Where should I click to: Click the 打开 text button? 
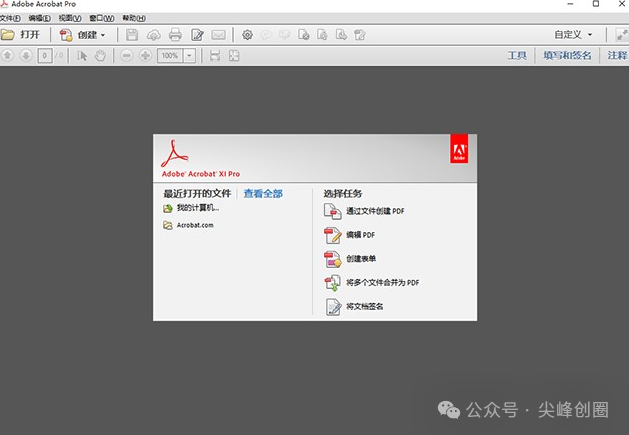(30, 35)
